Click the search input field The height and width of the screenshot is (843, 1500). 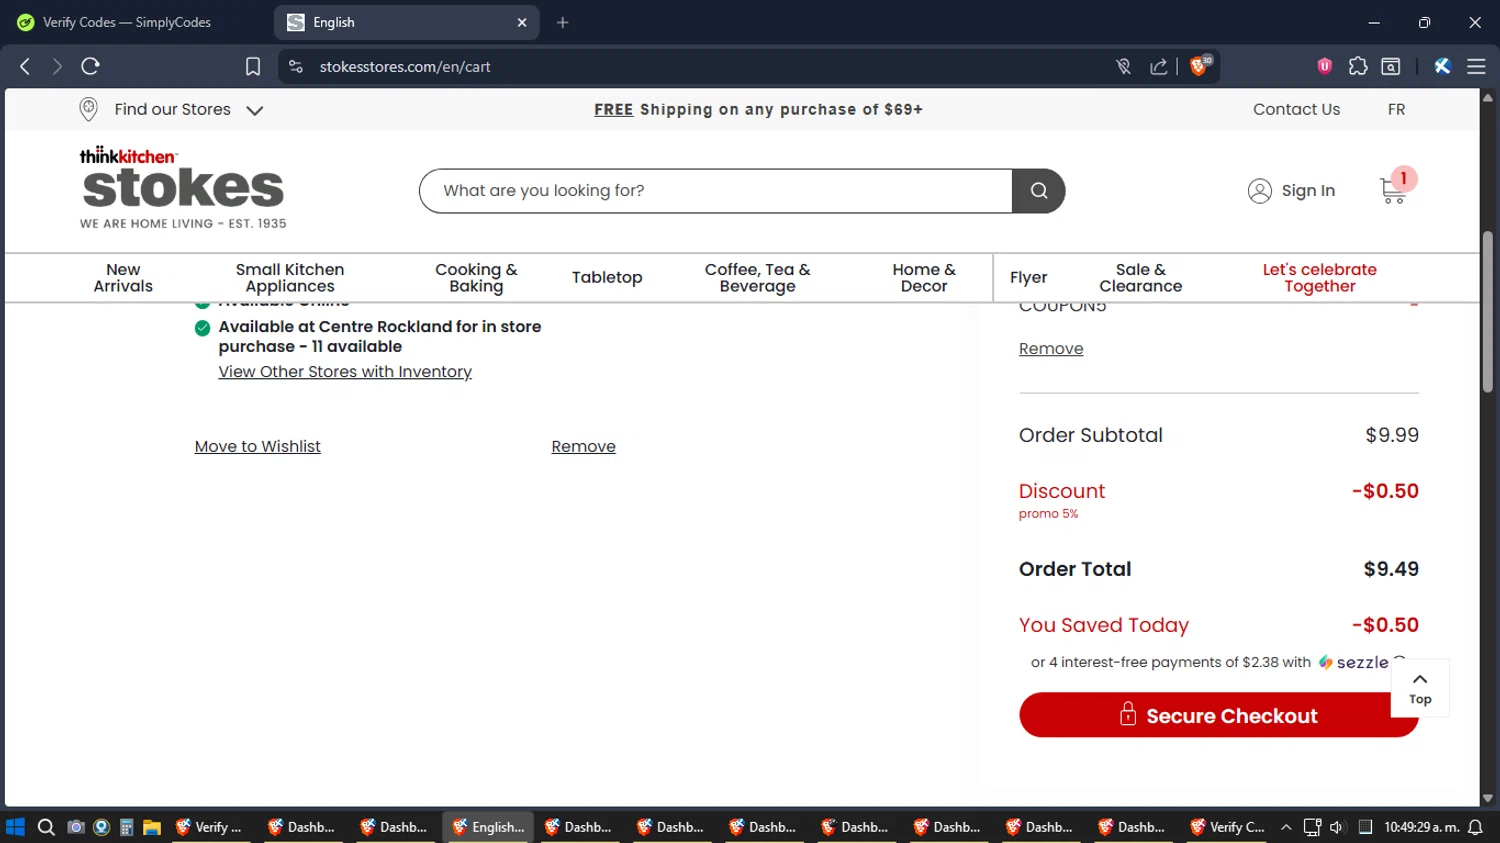tap(715, 191)
